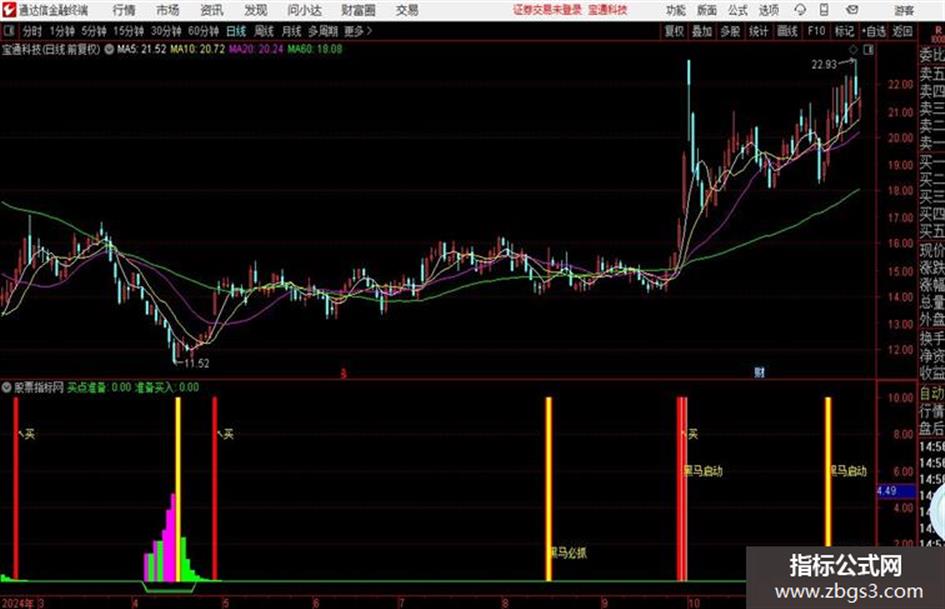Click the 黑马必抓 signal label
Viewport: 945px width, 609px height.
(x=568, y=552)
